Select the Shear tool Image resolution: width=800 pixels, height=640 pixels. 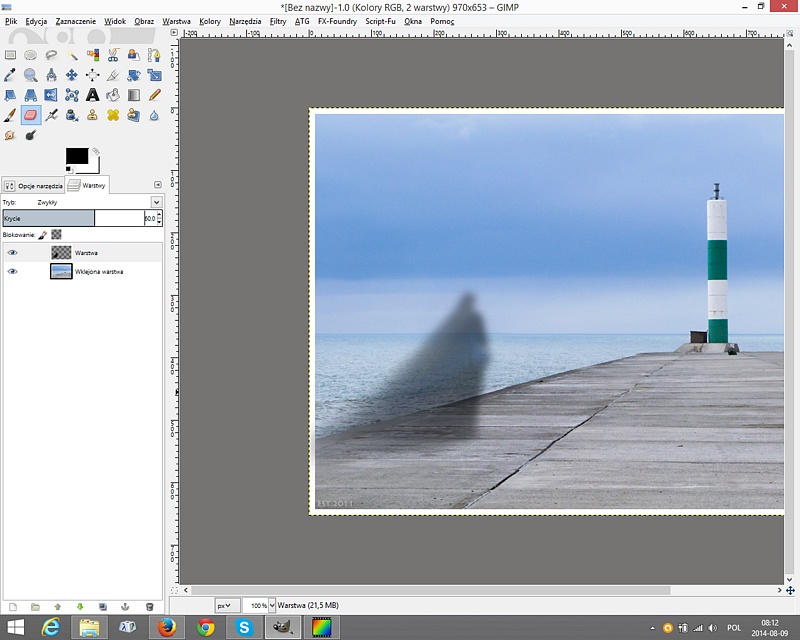pyautogui.click(x=10, y=95)
